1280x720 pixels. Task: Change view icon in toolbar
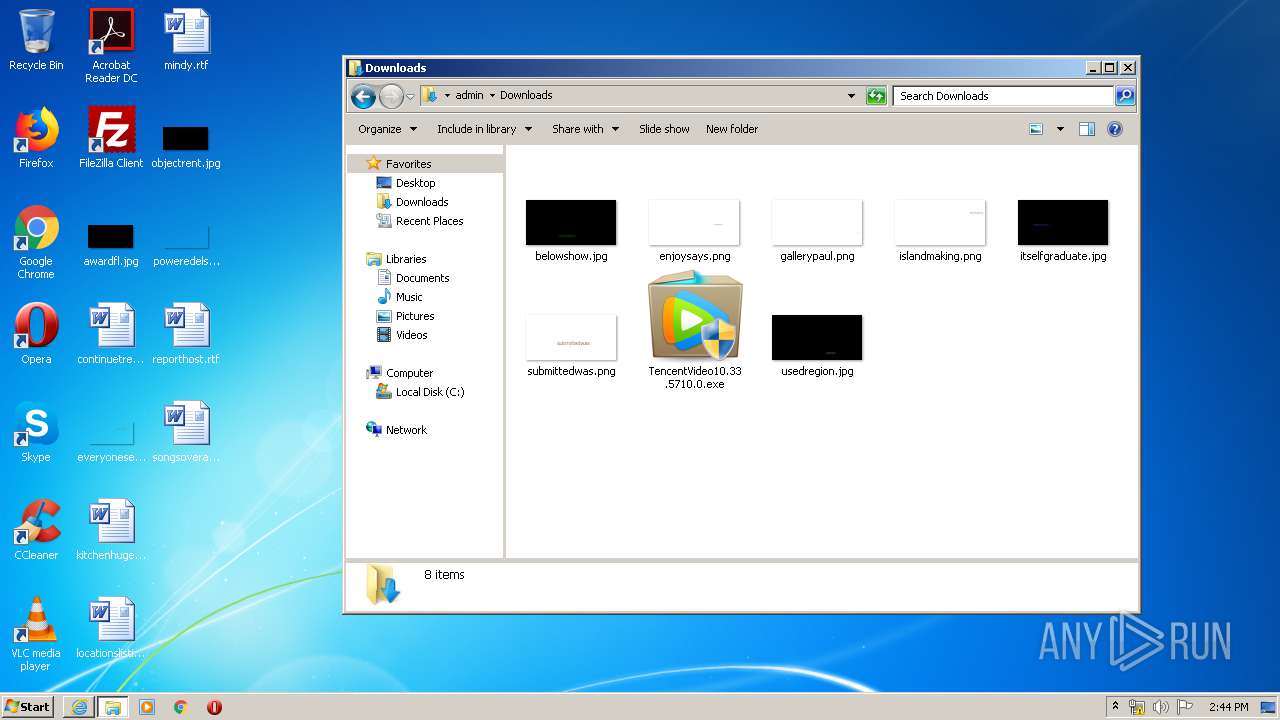1036,129
